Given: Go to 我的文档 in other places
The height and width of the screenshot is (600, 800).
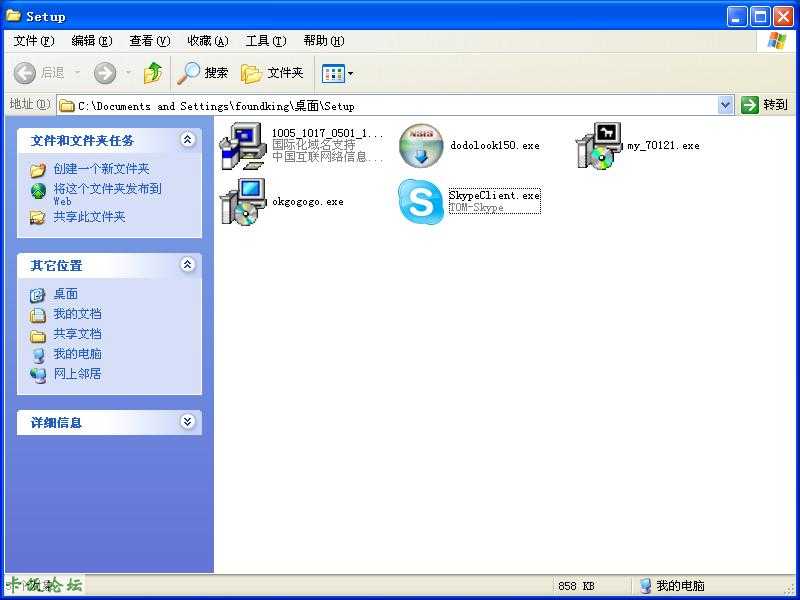Looking at the screenshot, I should [78, 314].
